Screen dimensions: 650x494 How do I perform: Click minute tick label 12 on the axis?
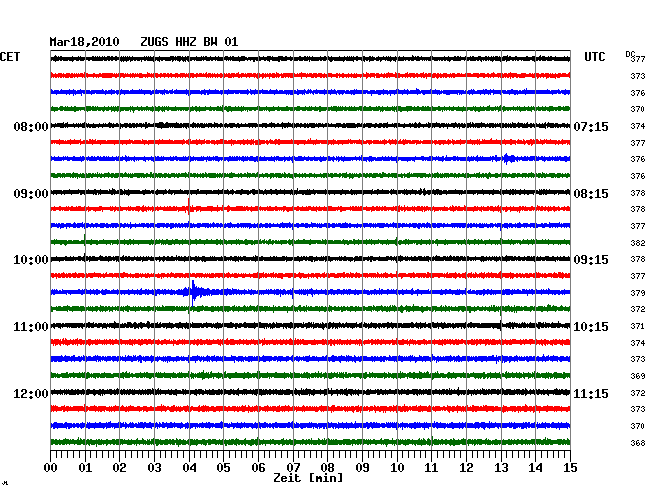(466, 468)
